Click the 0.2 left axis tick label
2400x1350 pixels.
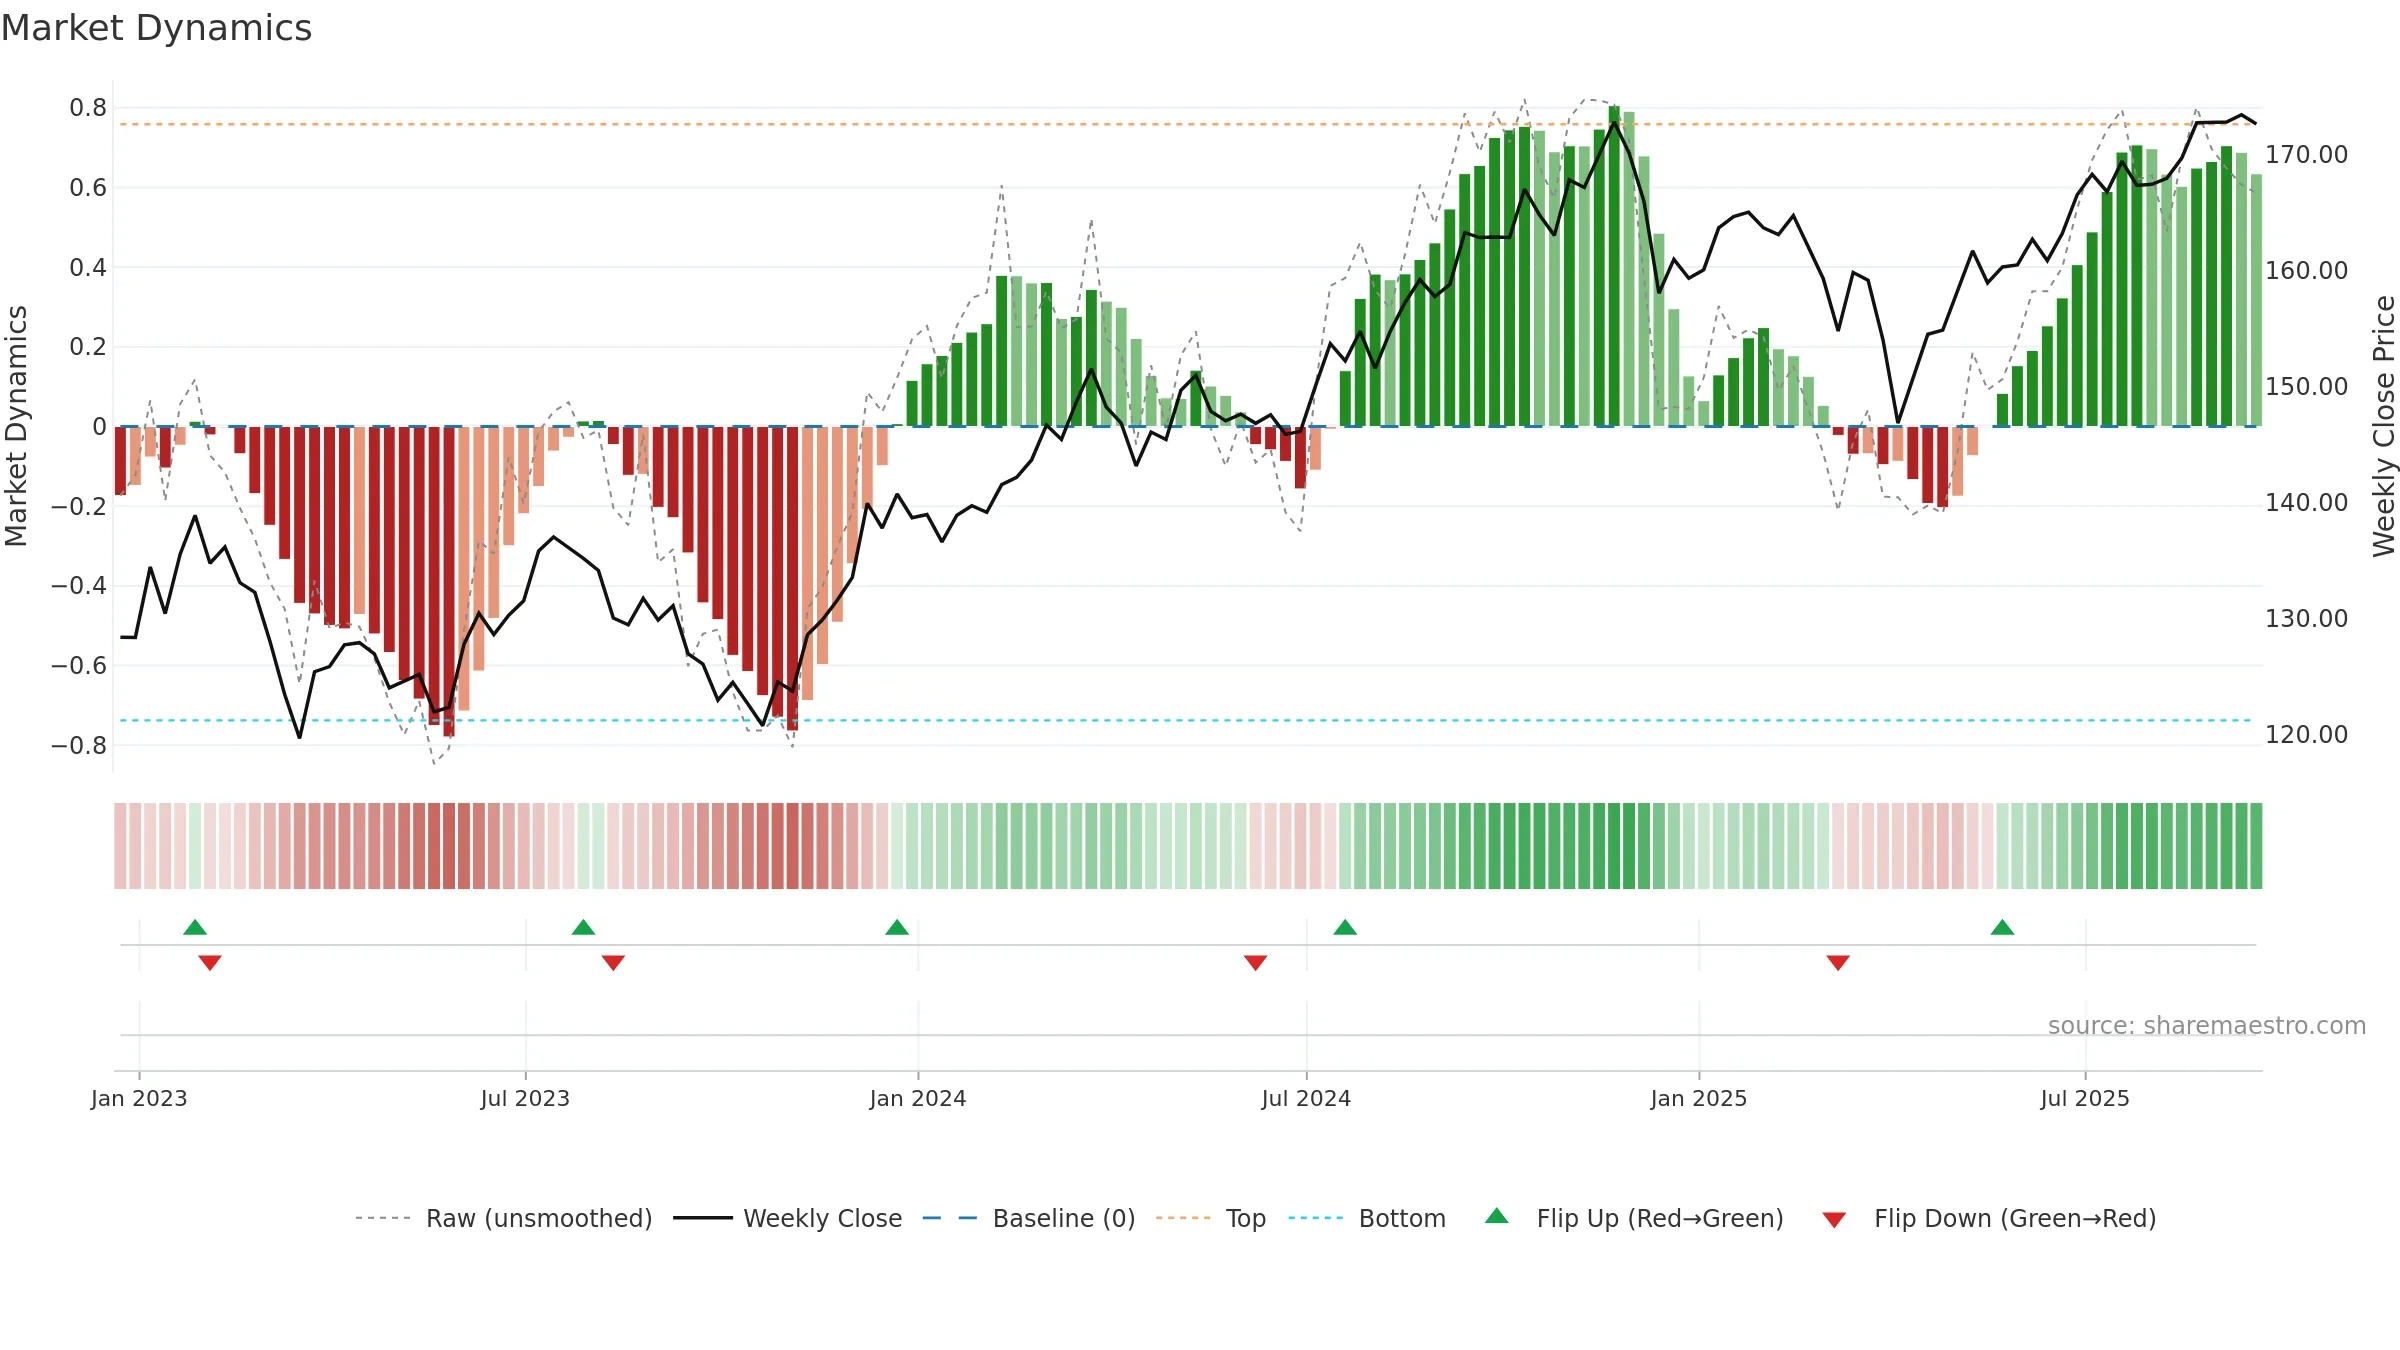click(88, 347)
